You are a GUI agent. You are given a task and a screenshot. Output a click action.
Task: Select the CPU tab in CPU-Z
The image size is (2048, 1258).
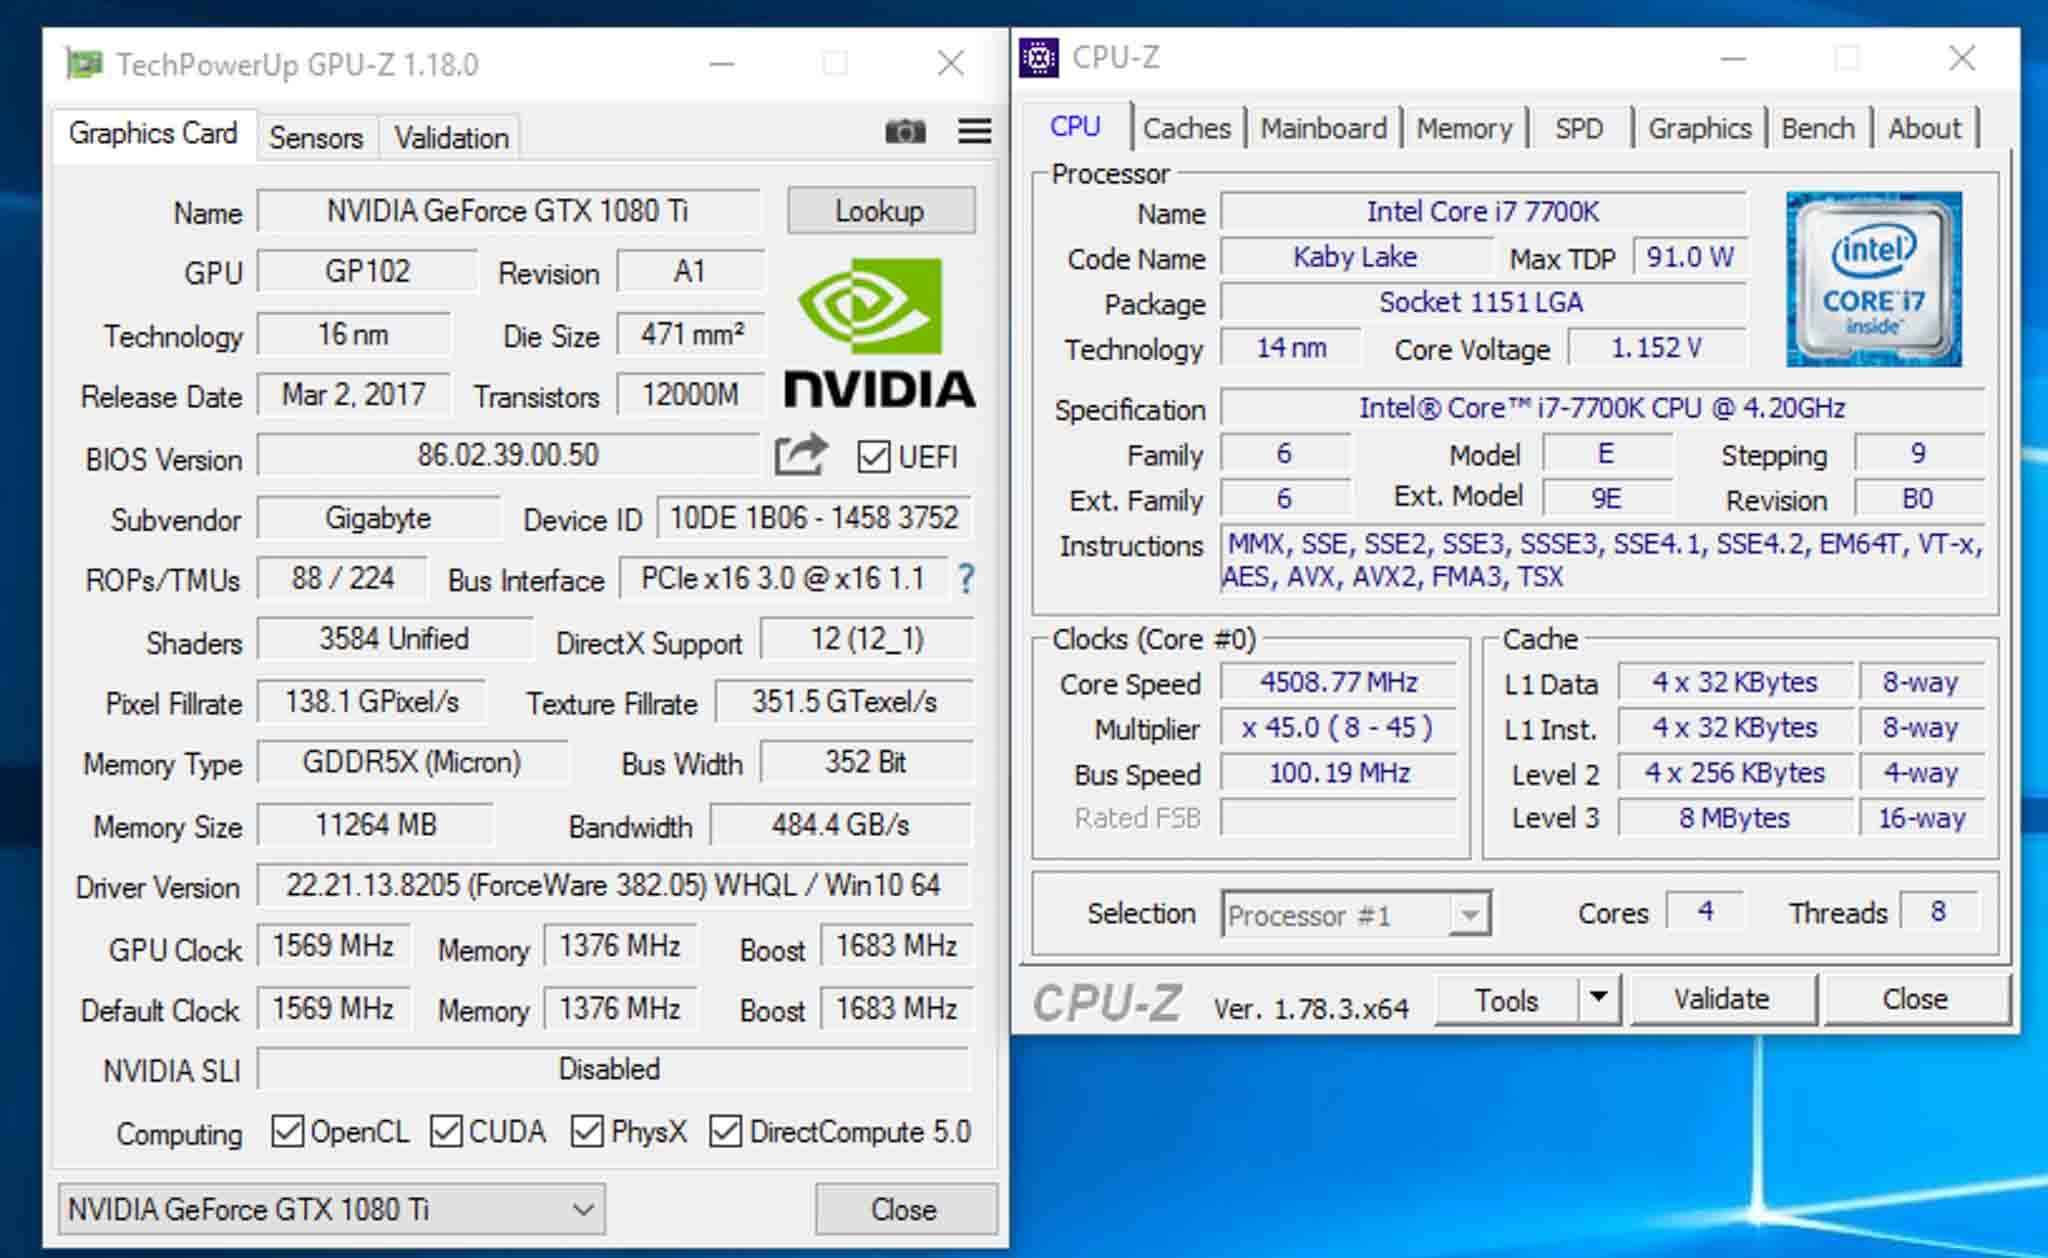[x=1076, y=126]
